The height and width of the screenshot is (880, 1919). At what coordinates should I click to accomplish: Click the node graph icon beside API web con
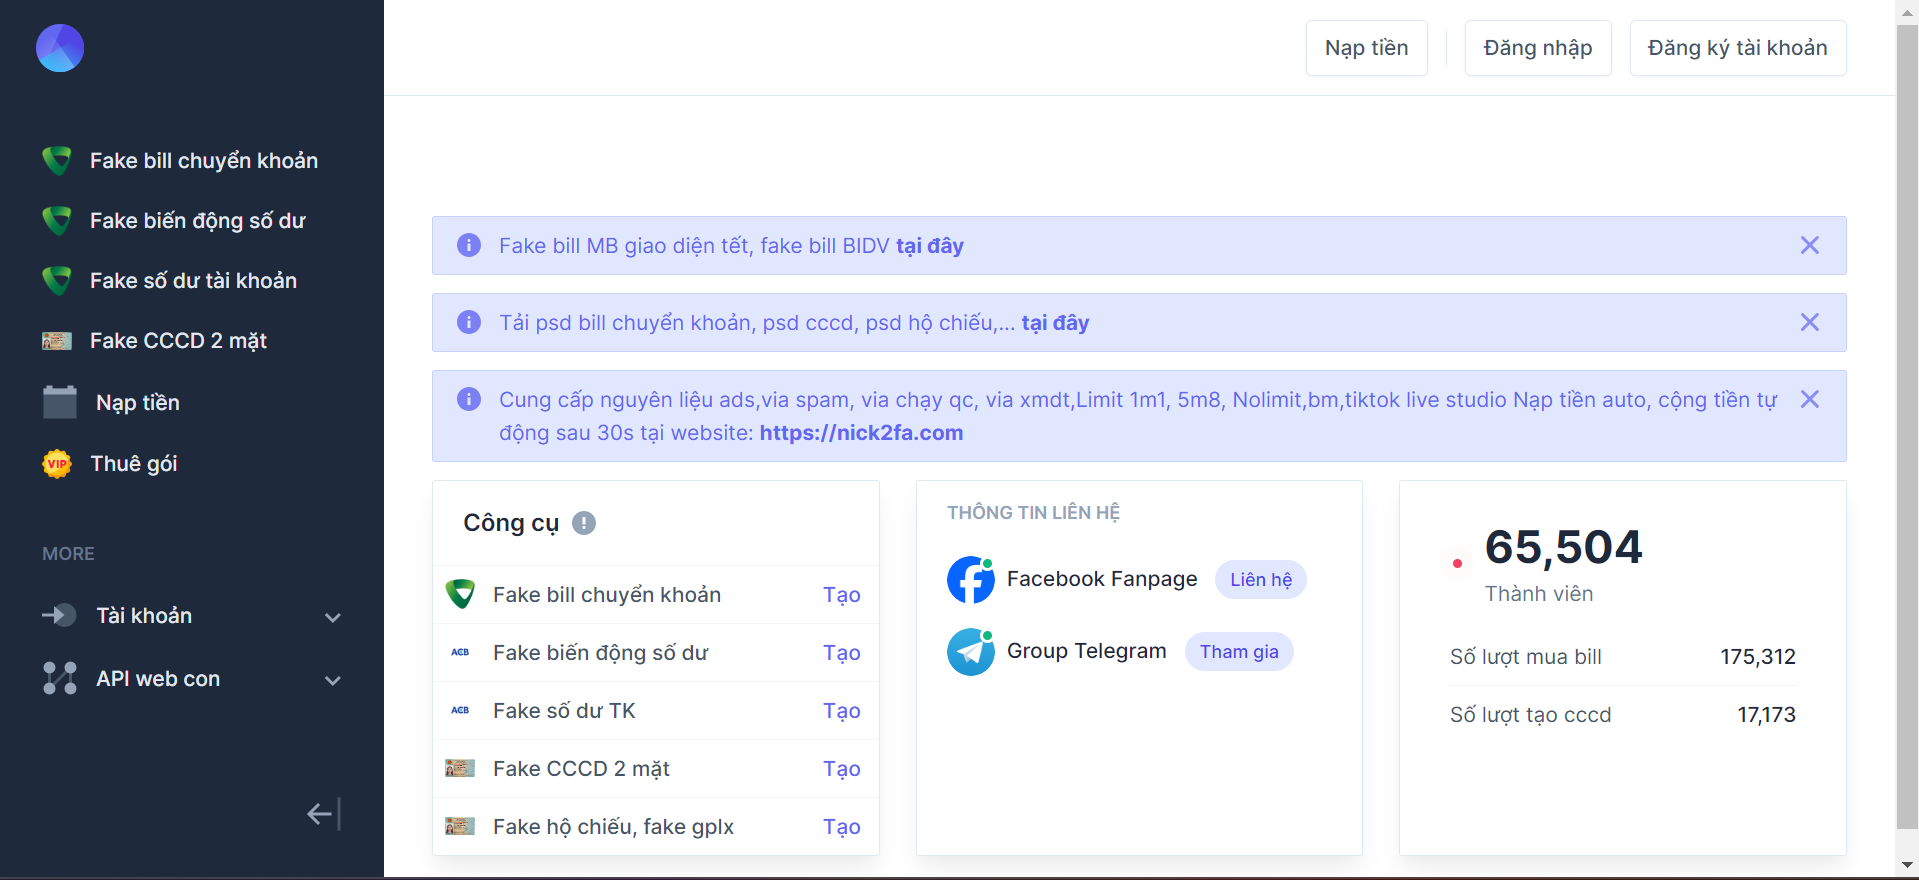click(x=60, y=678)
